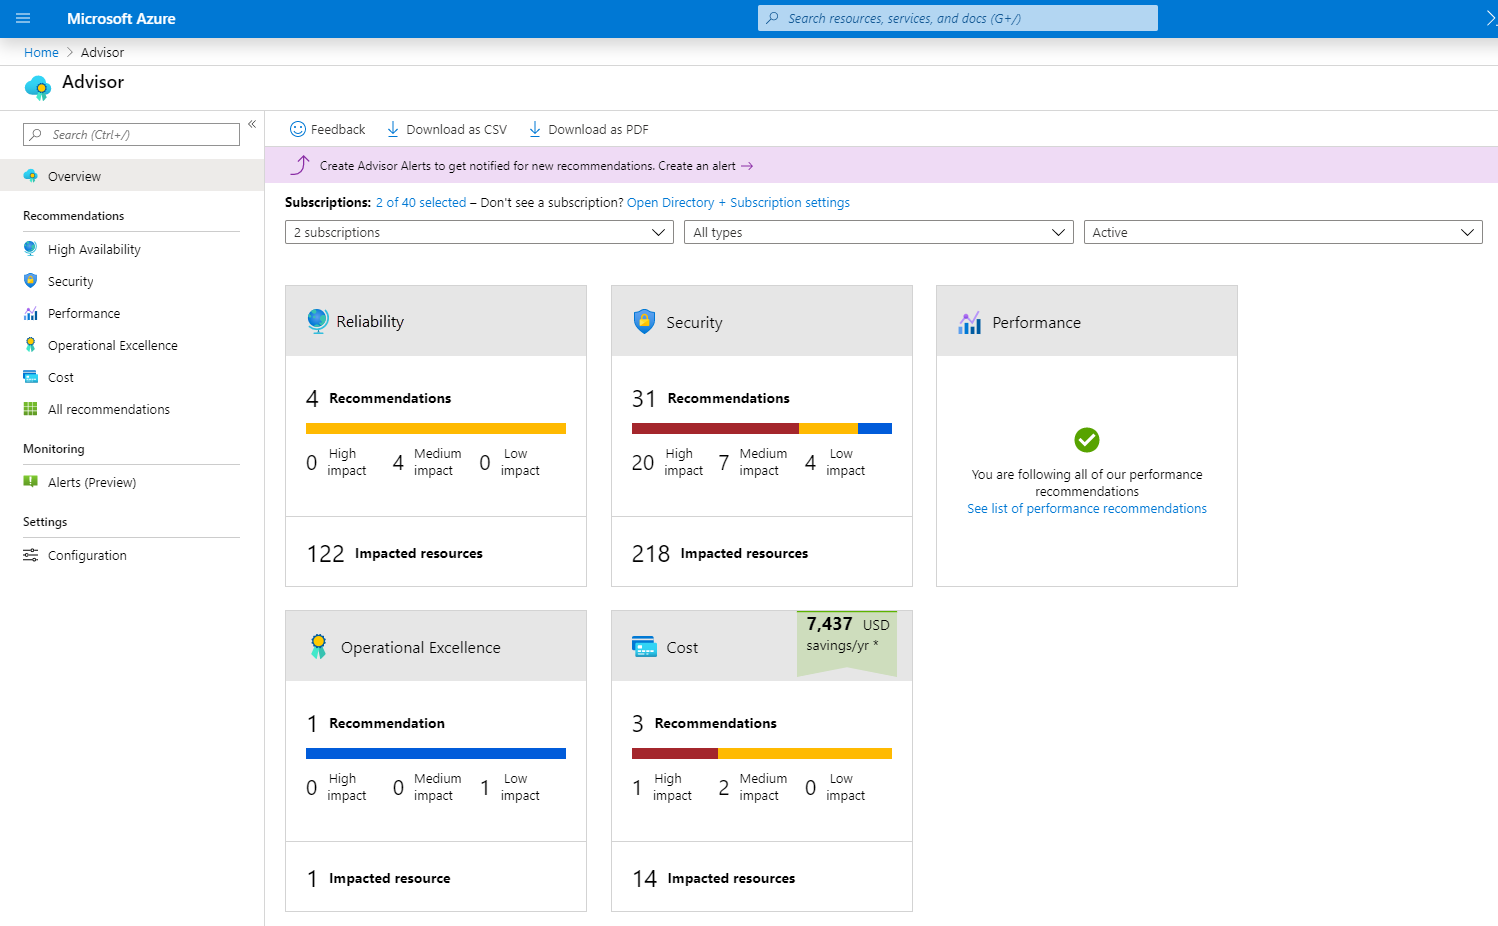Screen dimensions: 1498x926
Task: Expand the All types filter dropdown
Action: coord(879,232)
